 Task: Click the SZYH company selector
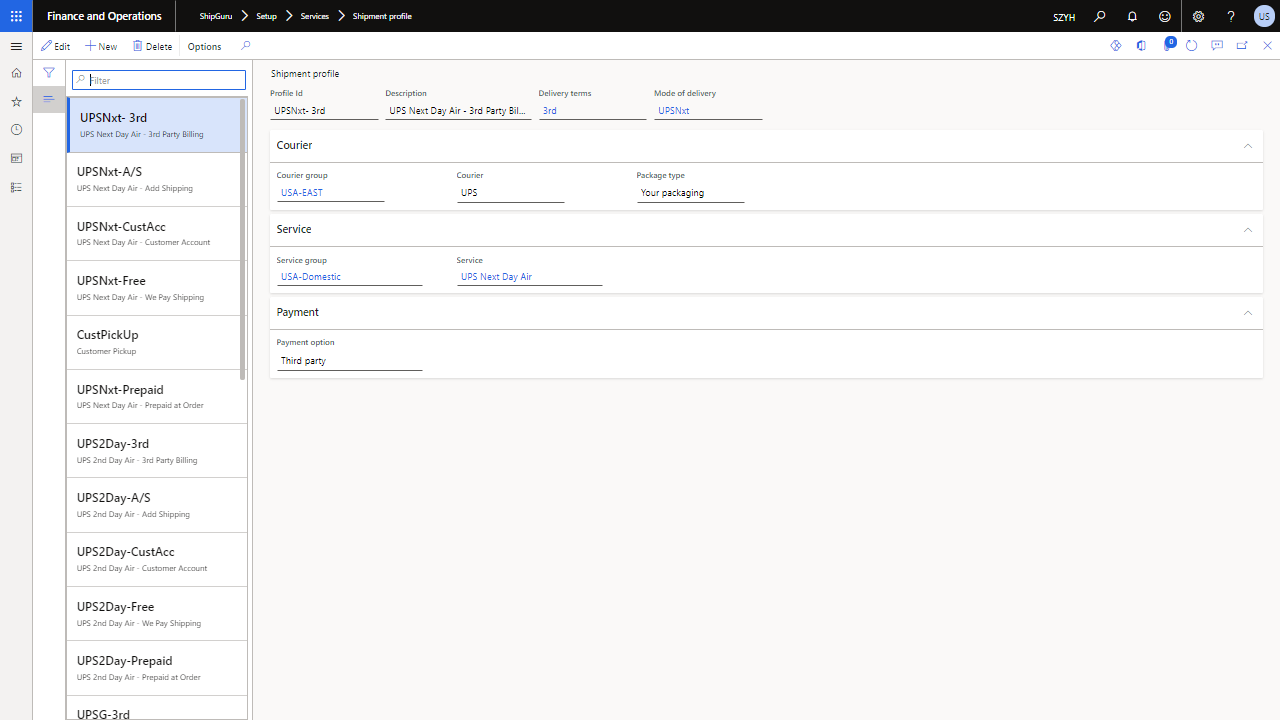pyautogui.click(x=1064, y=17)
